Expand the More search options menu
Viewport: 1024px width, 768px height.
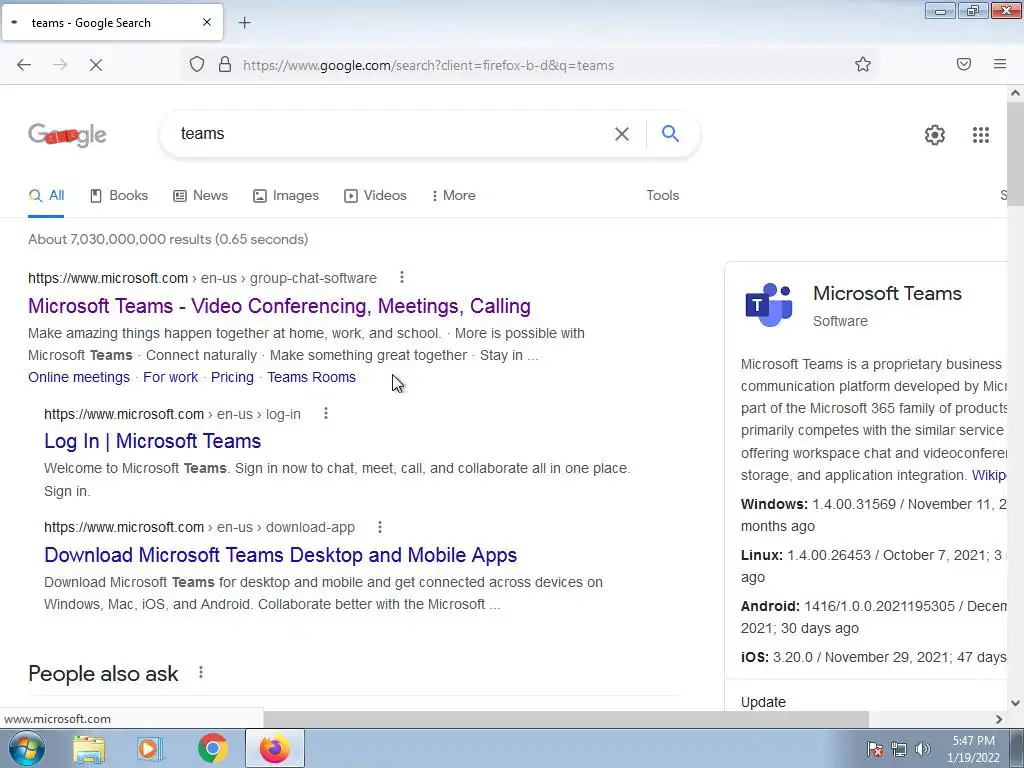coord(453,195)
